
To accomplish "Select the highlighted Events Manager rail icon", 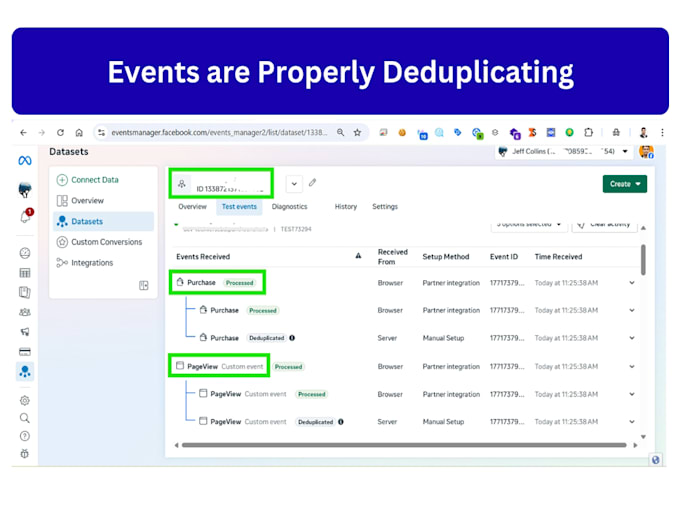I will click(25, 372).
